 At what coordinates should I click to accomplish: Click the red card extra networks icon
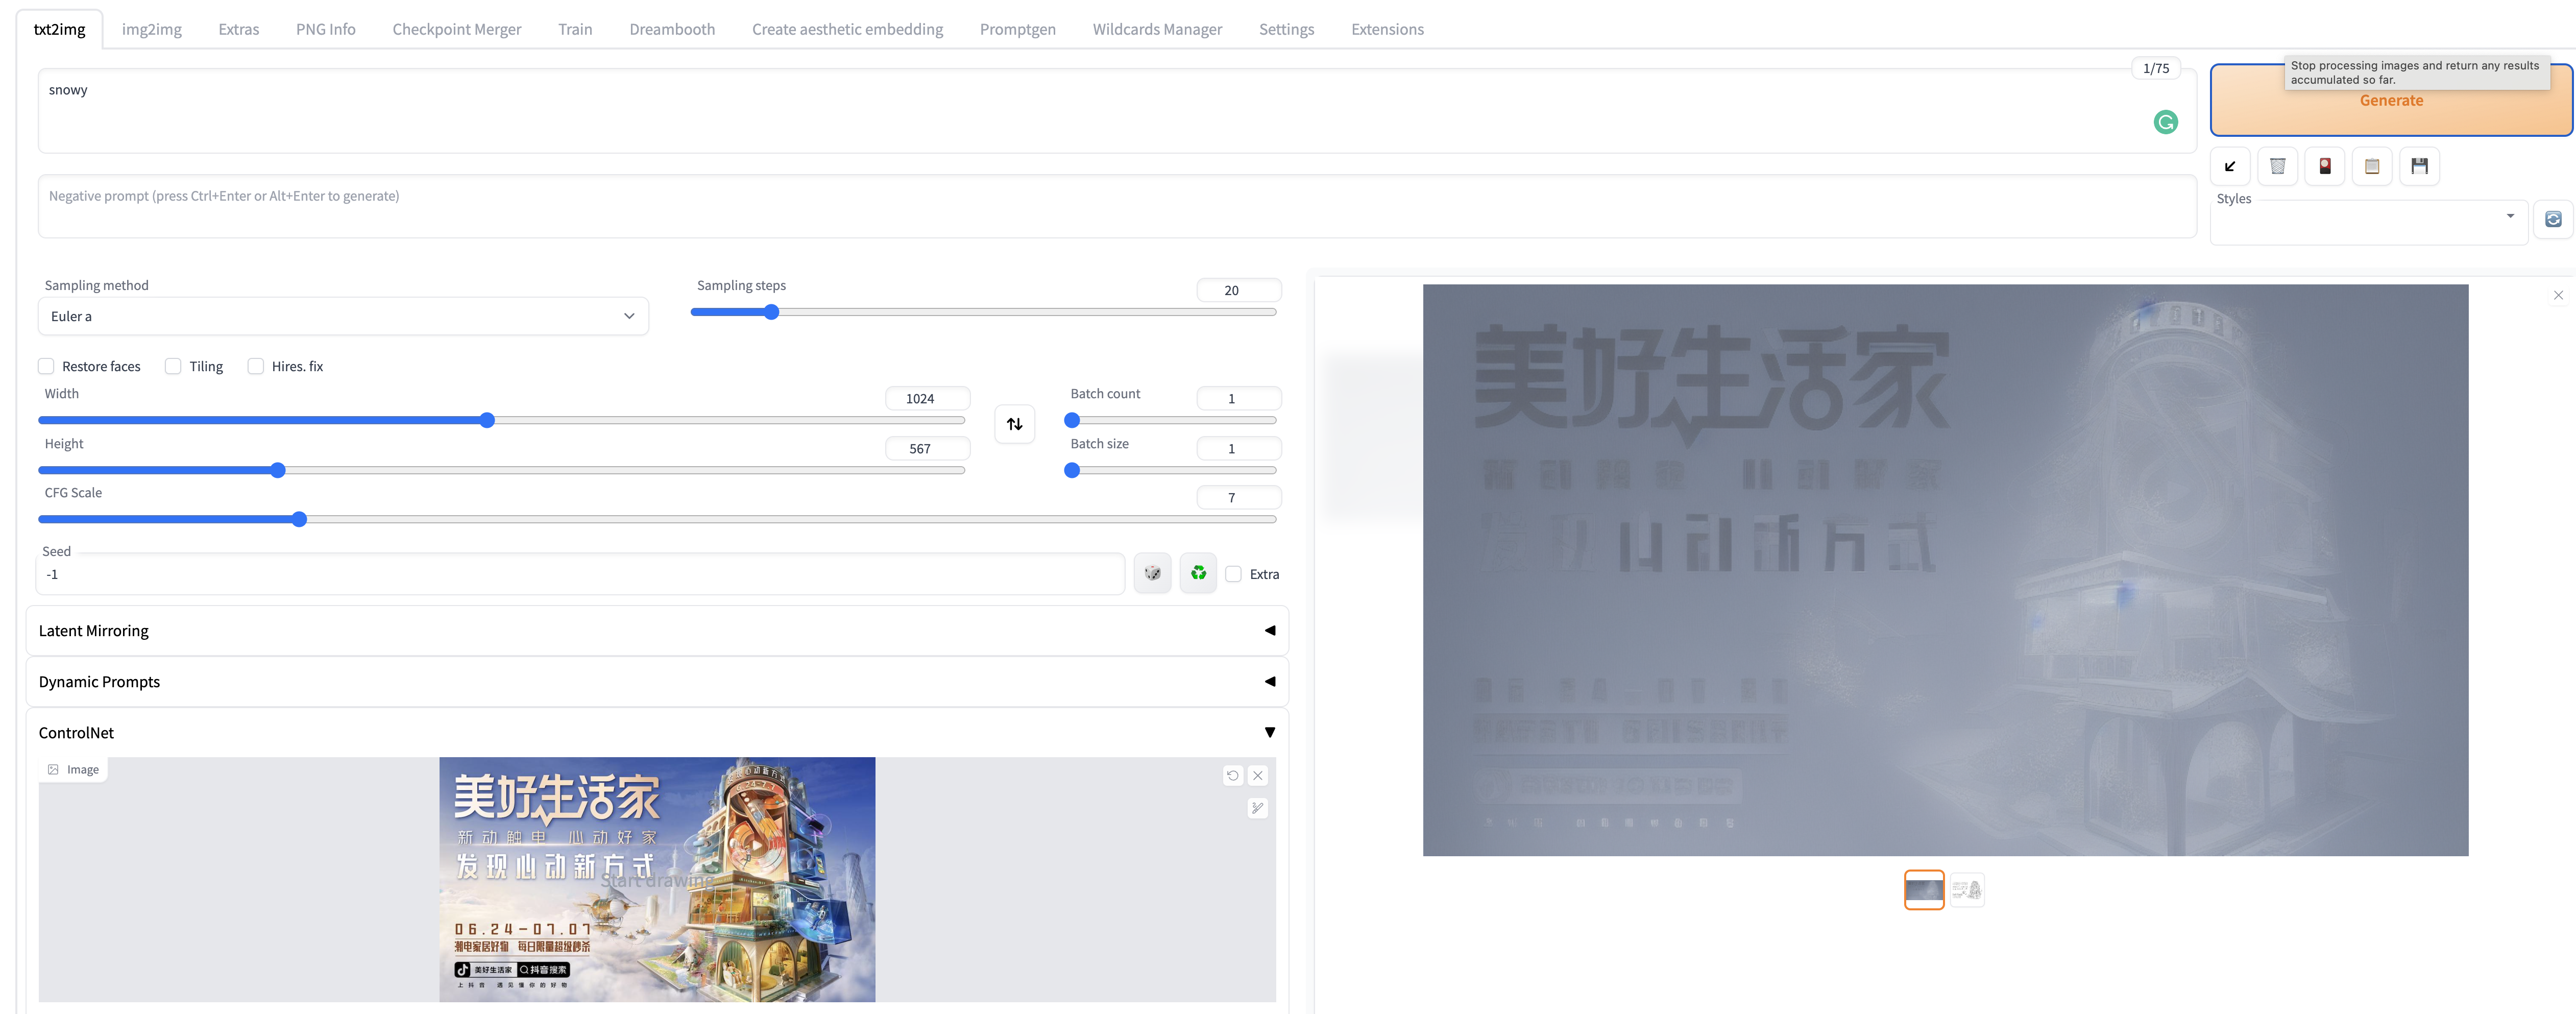tap(2324, 166)
